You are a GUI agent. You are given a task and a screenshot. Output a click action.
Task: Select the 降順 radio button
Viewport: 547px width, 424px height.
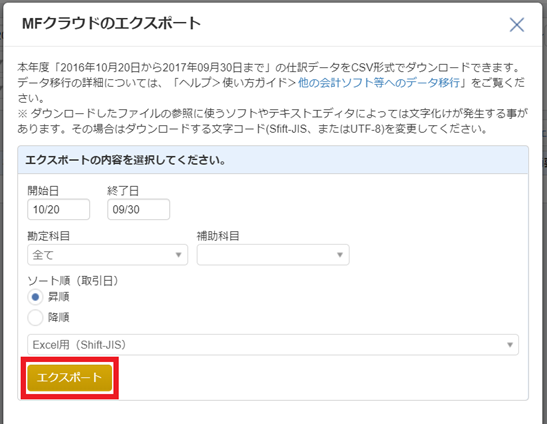(35, 317)
